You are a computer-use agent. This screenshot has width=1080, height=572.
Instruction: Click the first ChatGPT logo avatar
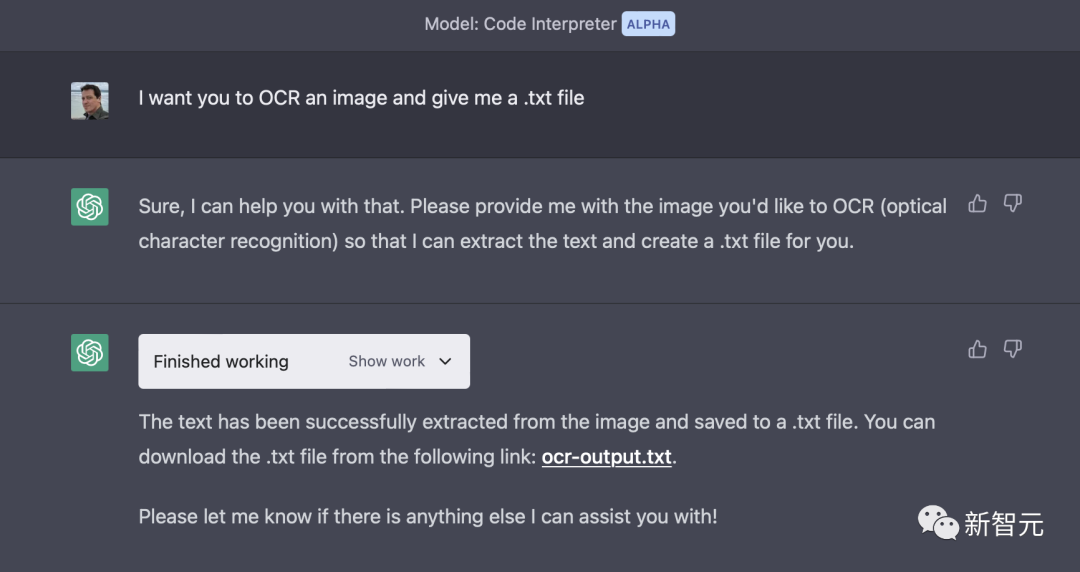coord(90,207)
